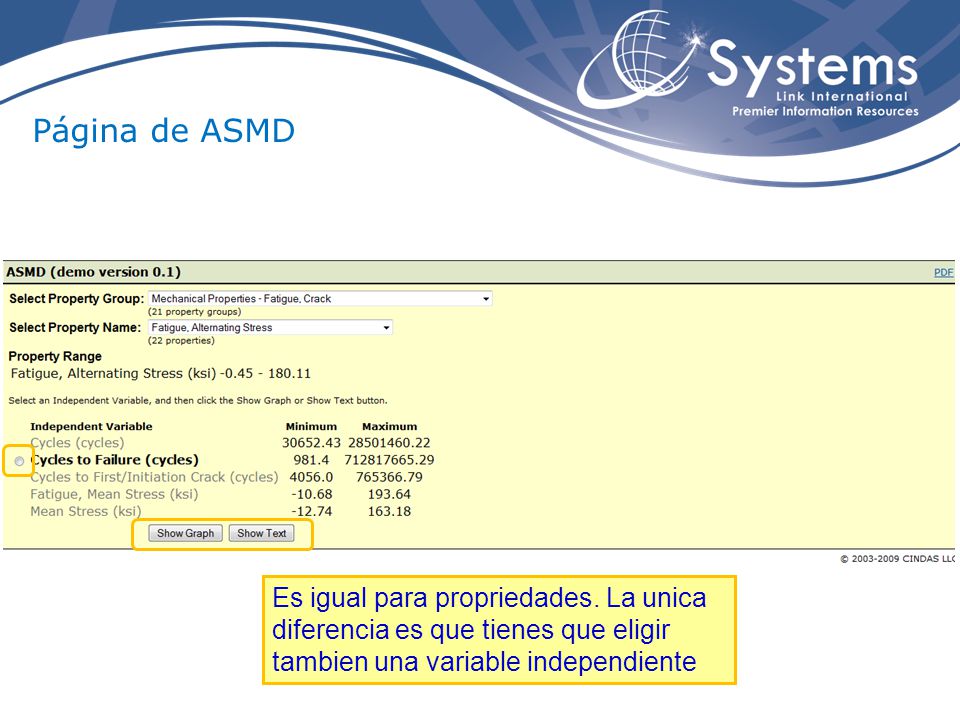
Task: Click 'Fatigue, Mean Stress (ksi)' variable text
Action: (114, 494)
